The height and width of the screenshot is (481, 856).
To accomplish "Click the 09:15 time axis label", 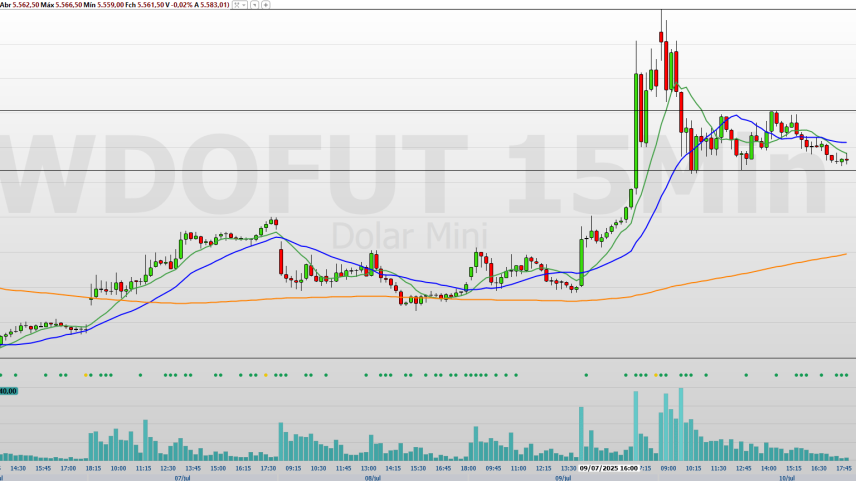I will click(x=293, y=468).
